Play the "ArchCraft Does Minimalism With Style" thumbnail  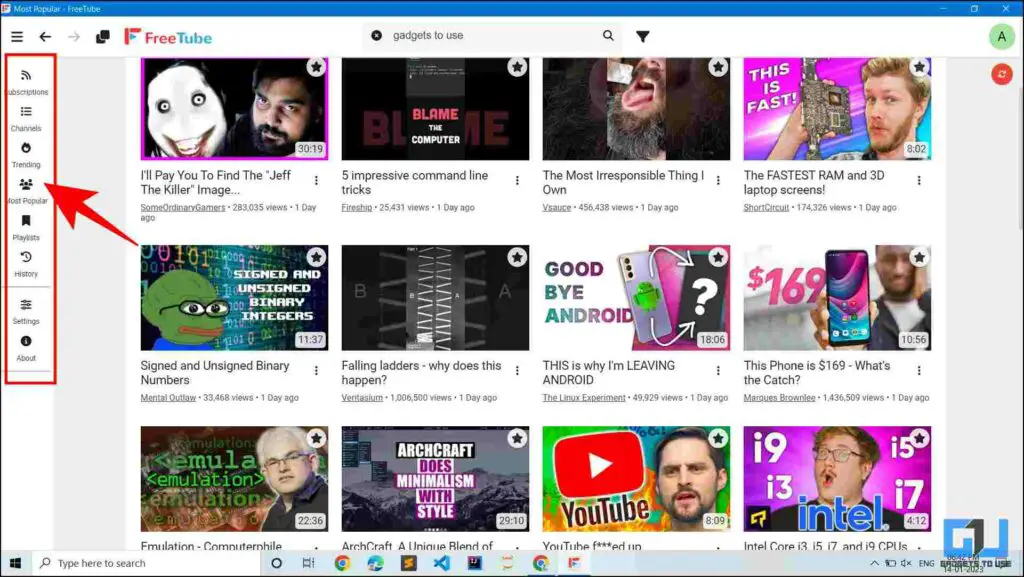coord(436,479)
